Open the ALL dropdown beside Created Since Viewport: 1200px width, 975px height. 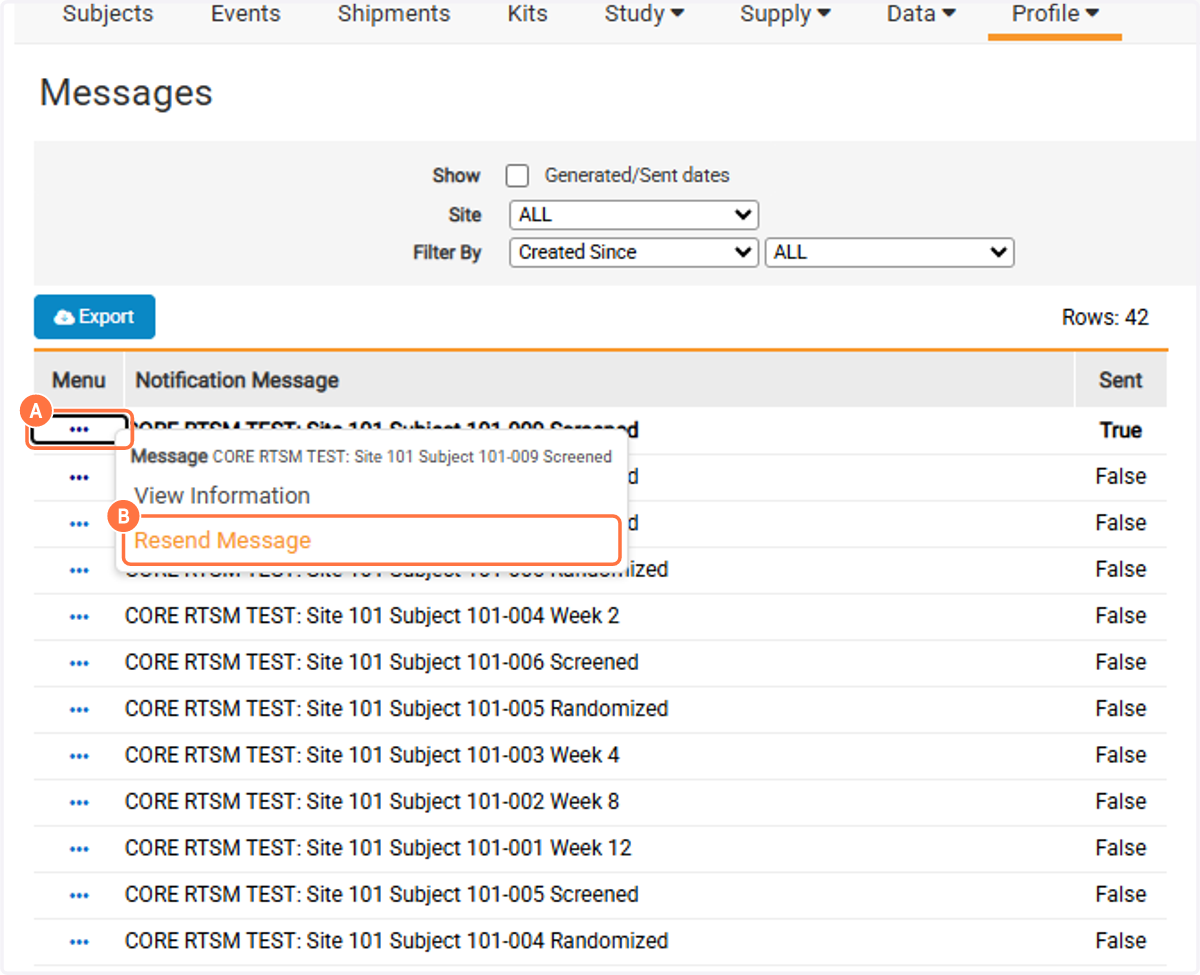point(890,253)
